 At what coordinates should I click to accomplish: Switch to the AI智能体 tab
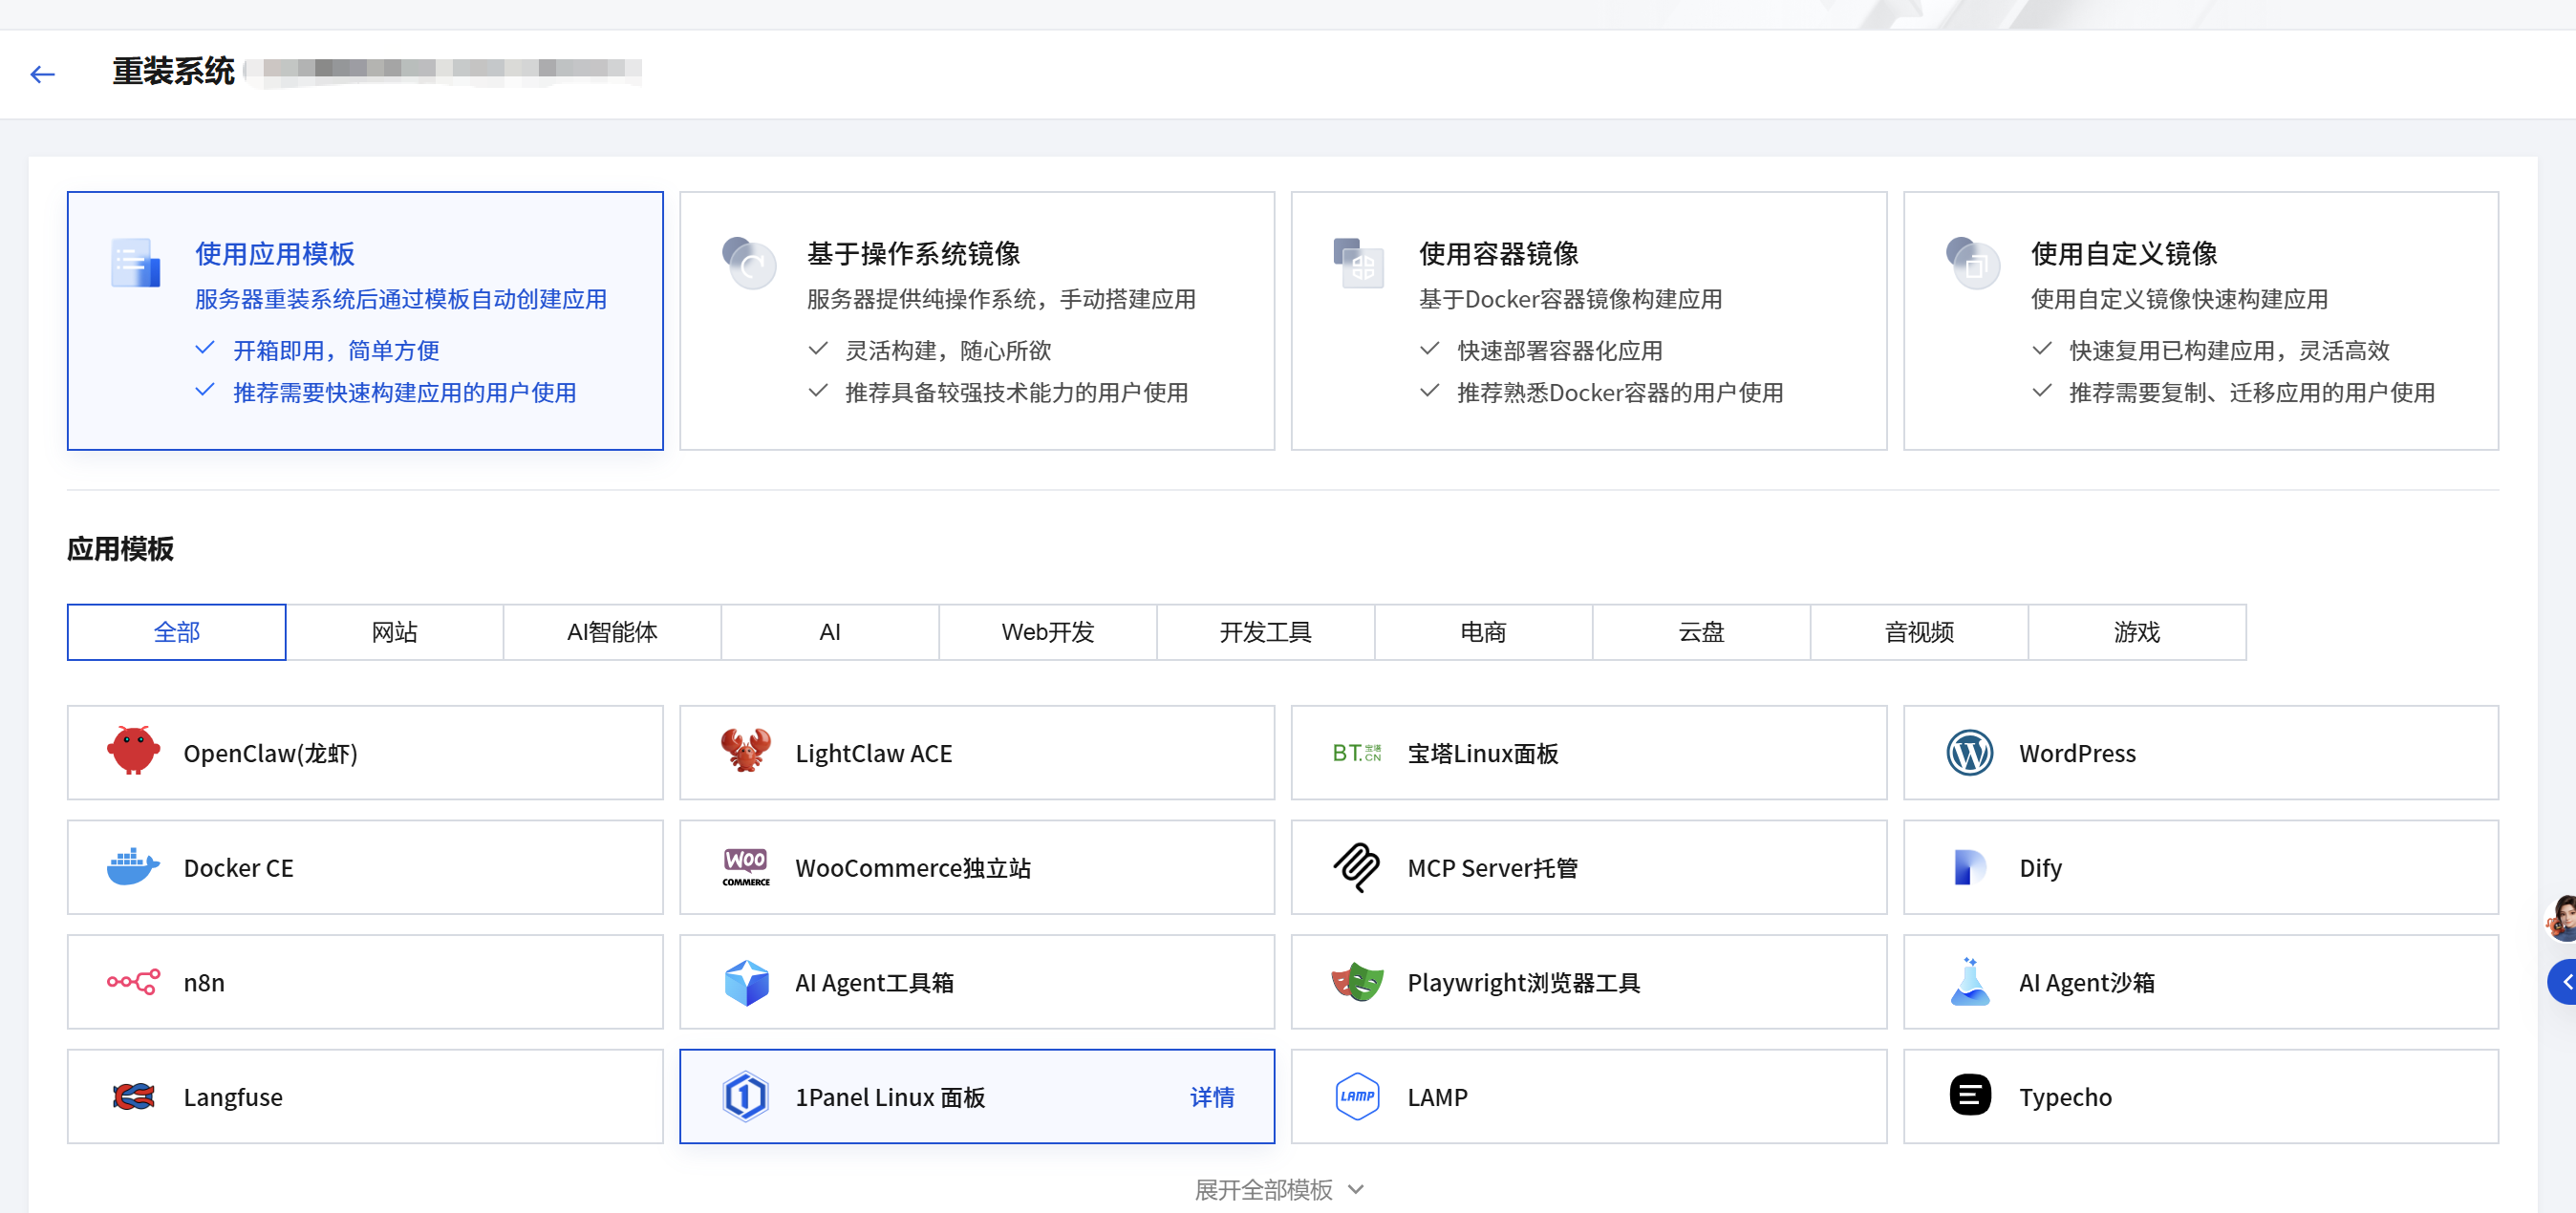click(x=612, y=632)
